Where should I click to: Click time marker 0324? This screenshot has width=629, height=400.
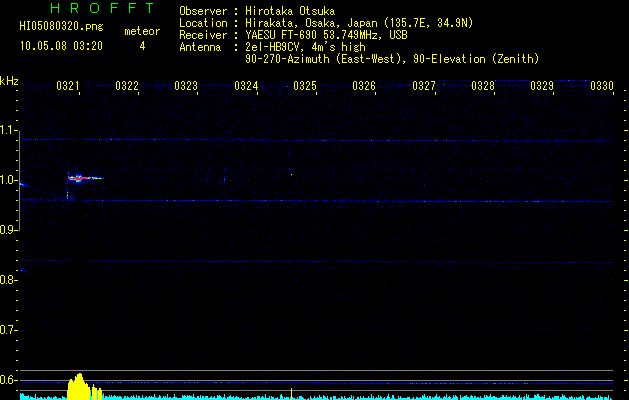[x=246, y=86]
